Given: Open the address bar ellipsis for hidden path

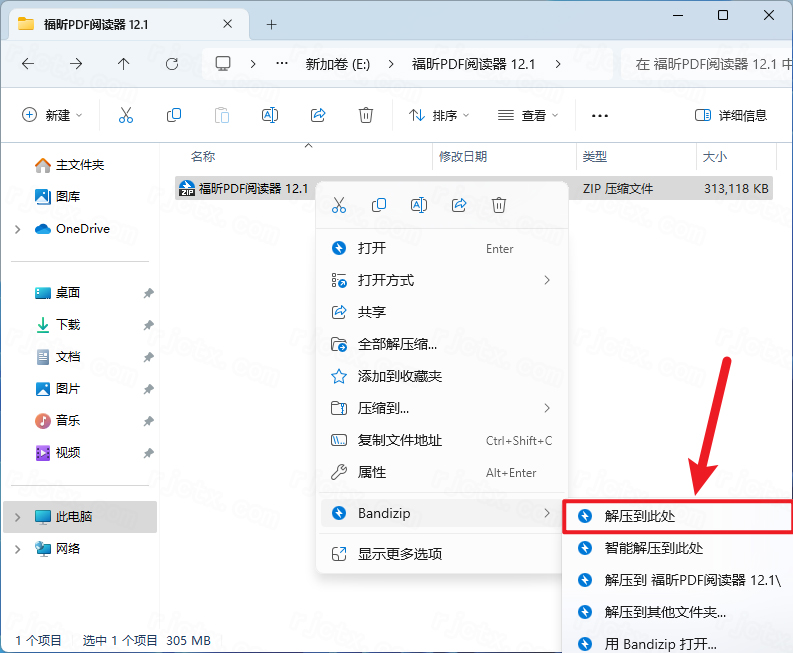Looking at the screenshot, I should [x=282, y=64].
